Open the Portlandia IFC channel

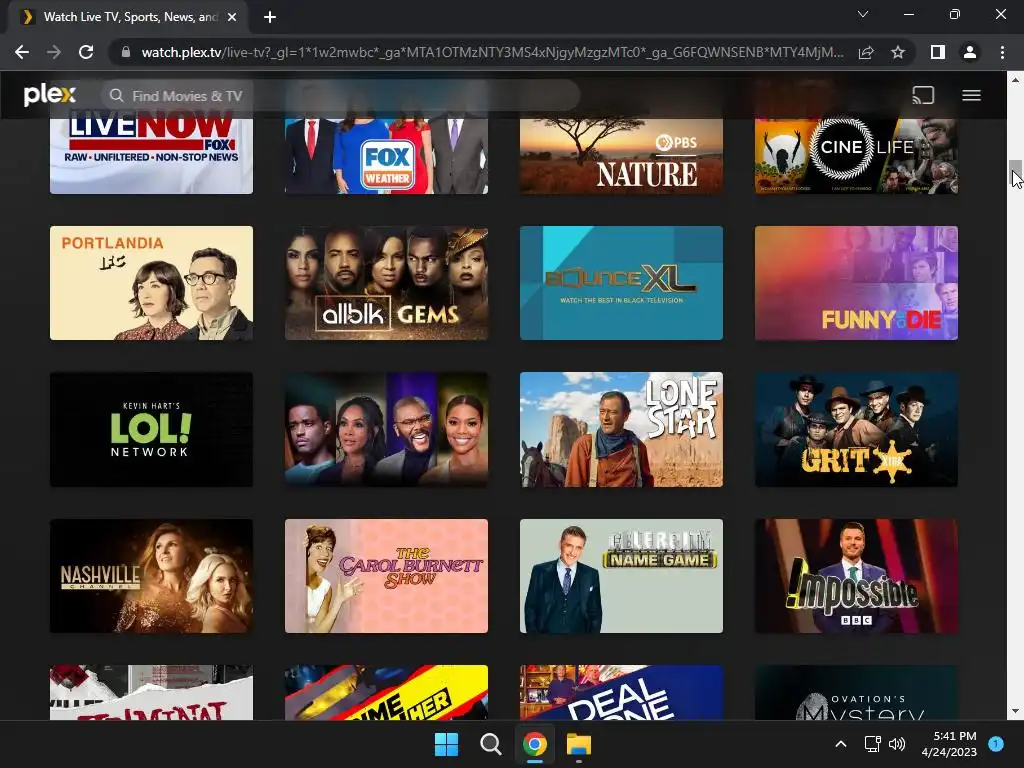(x=152, y=283)
